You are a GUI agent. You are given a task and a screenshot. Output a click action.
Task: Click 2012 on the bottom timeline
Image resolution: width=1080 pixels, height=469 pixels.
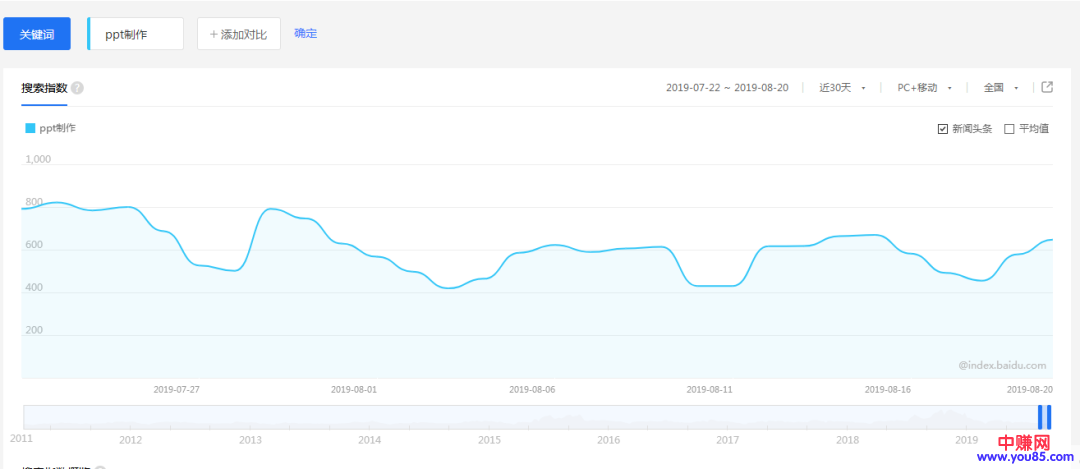tap(130, 440)
